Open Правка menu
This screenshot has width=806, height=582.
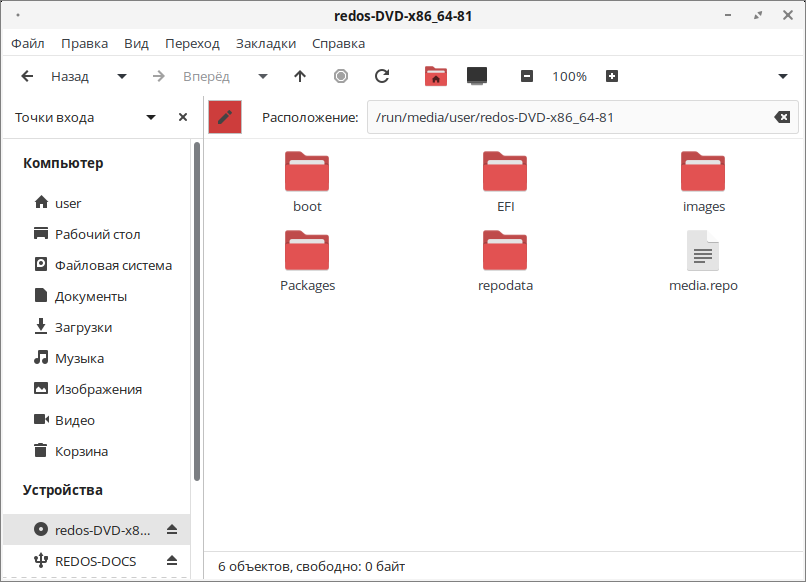click(84, 44)
